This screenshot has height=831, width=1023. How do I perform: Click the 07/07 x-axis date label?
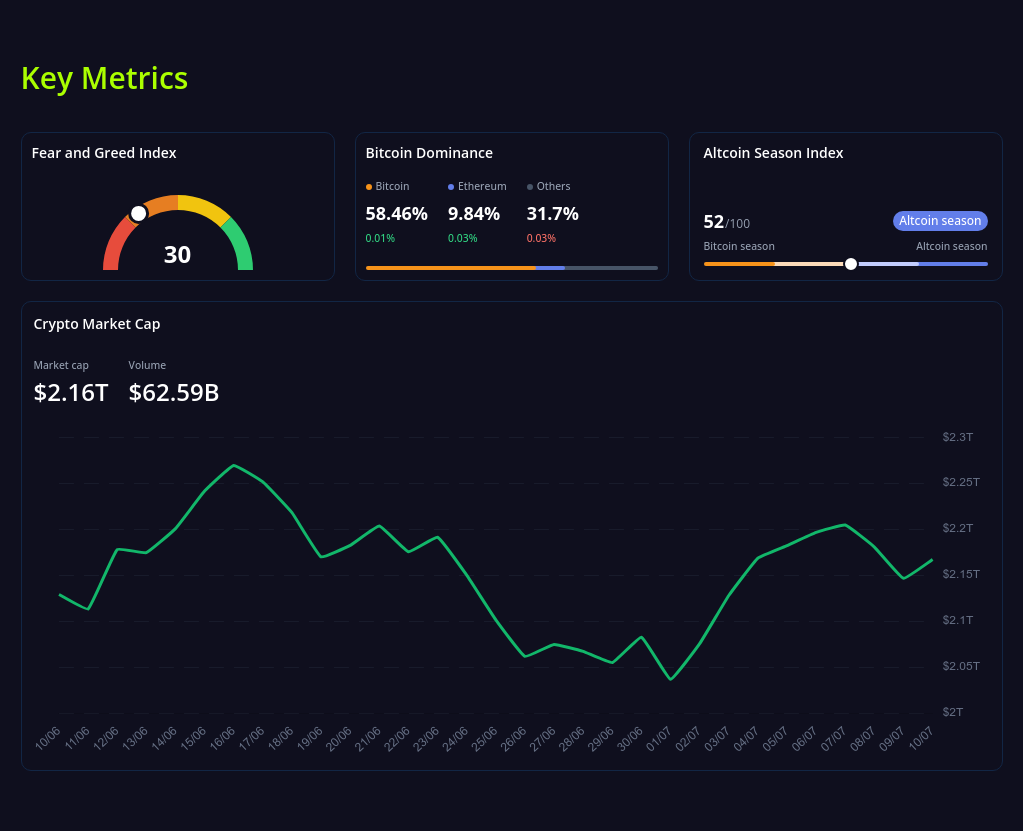834,738
